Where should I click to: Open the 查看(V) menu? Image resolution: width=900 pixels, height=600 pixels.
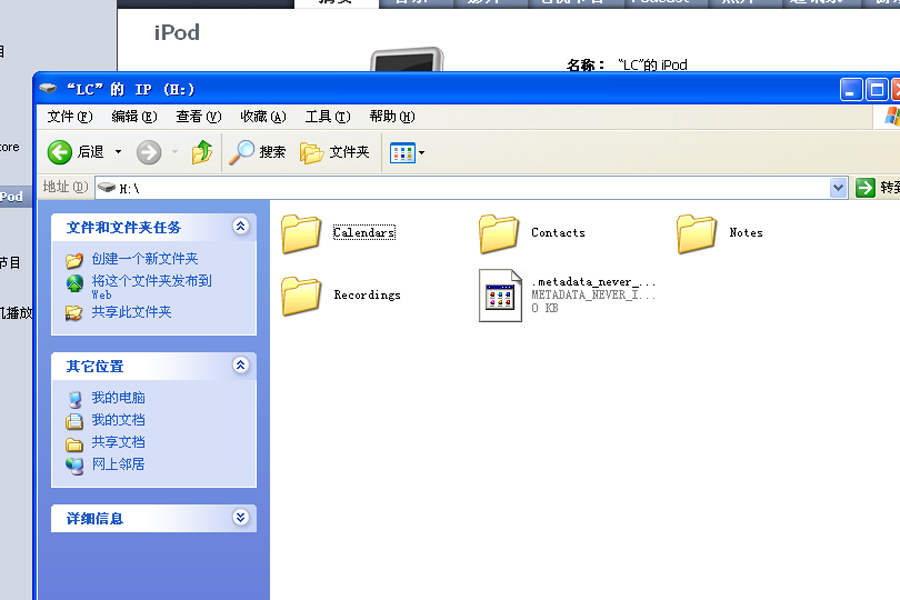[199, 117]
